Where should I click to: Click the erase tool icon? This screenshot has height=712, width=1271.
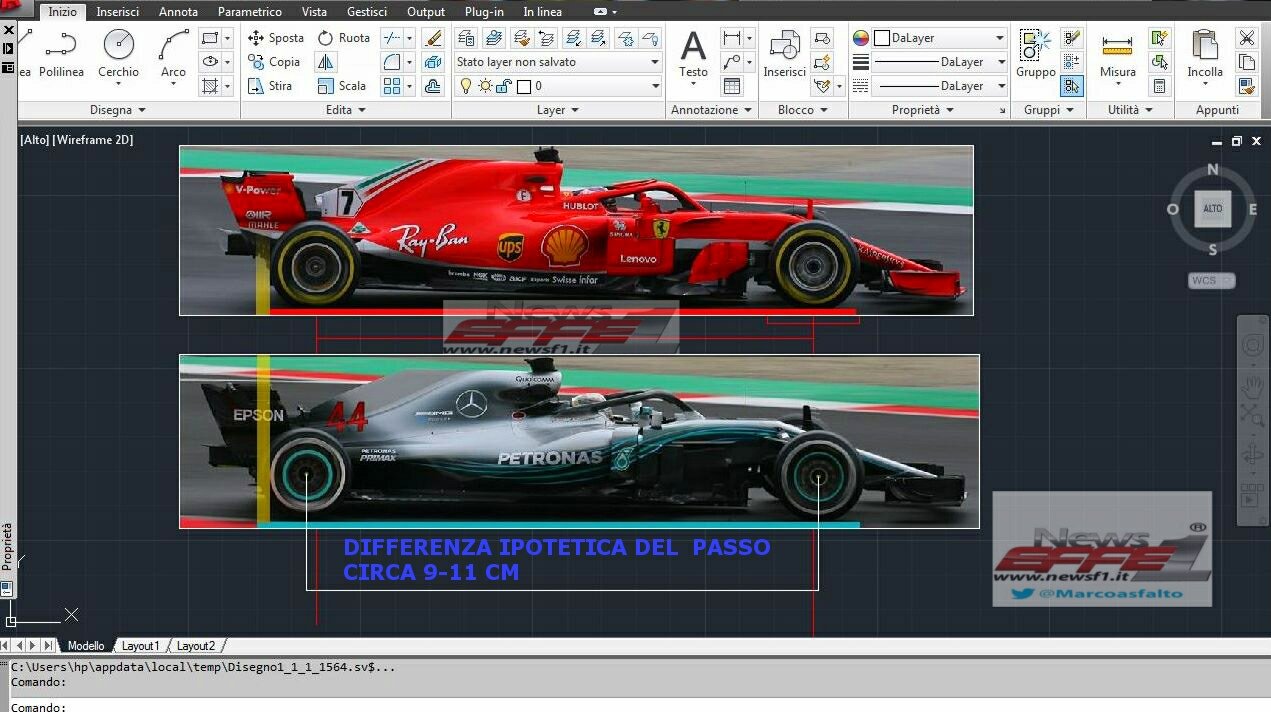(x=433, y=38)
